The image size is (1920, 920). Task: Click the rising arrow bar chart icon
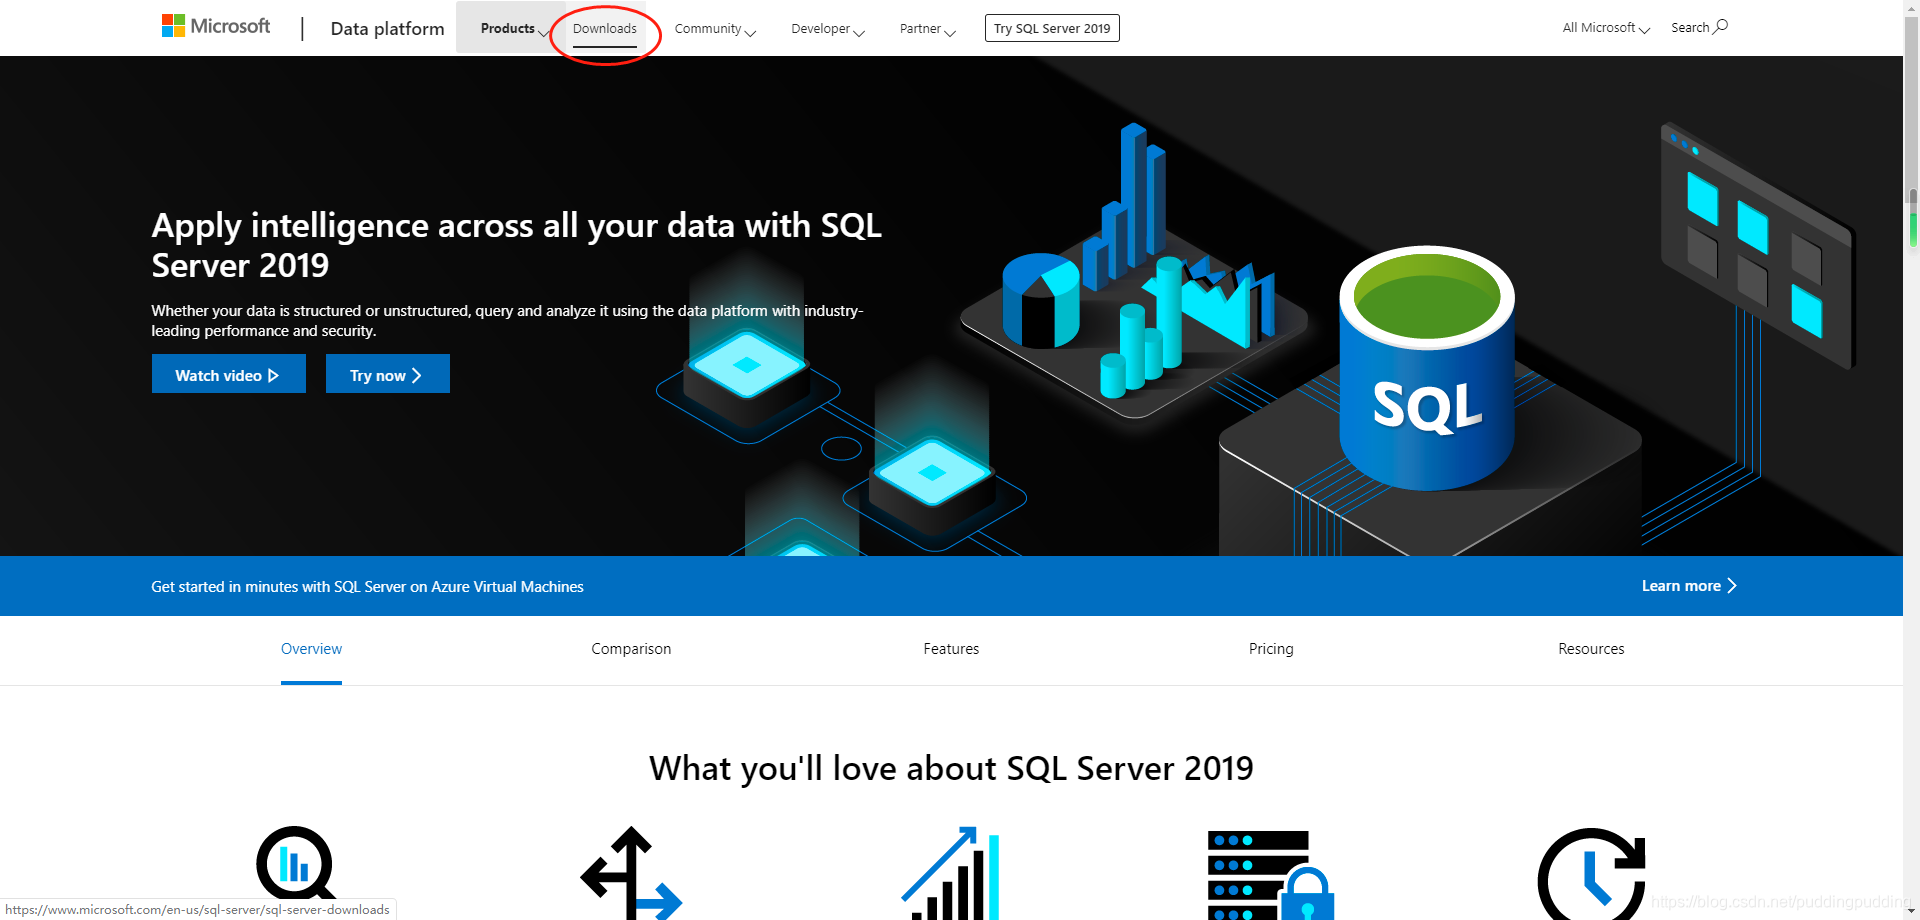(951, 873)
